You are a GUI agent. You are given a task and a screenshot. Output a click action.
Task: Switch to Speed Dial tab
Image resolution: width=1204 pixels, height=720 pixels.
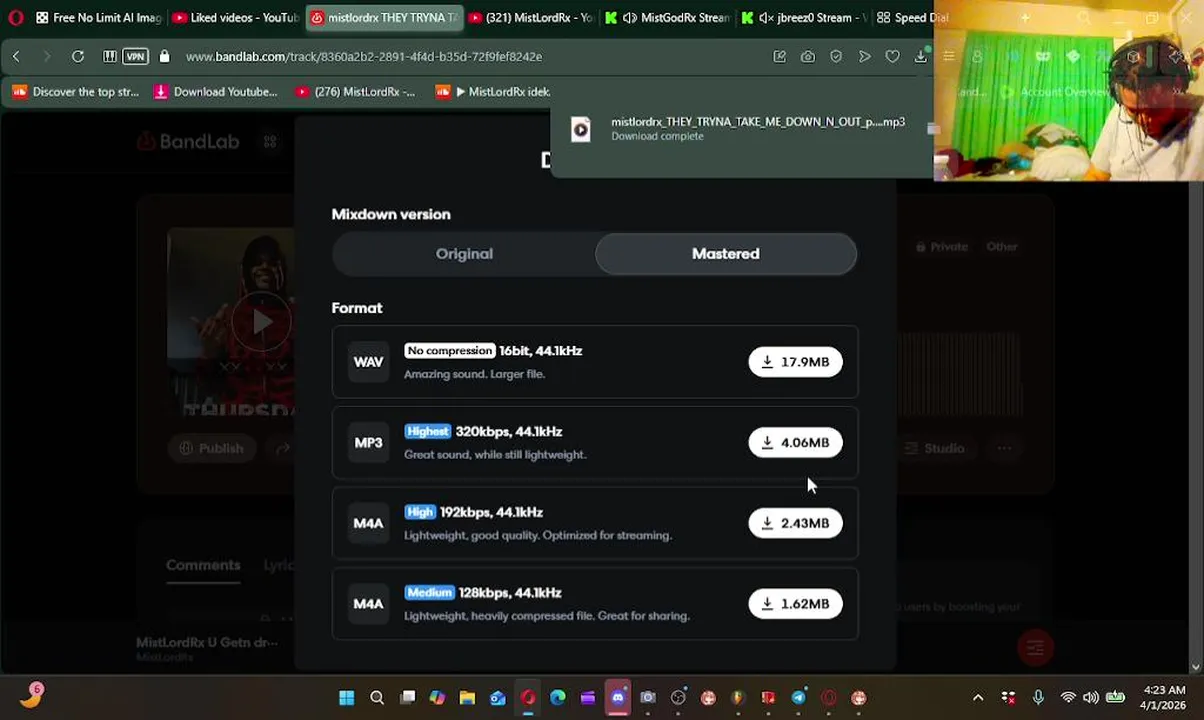point(912,18)
